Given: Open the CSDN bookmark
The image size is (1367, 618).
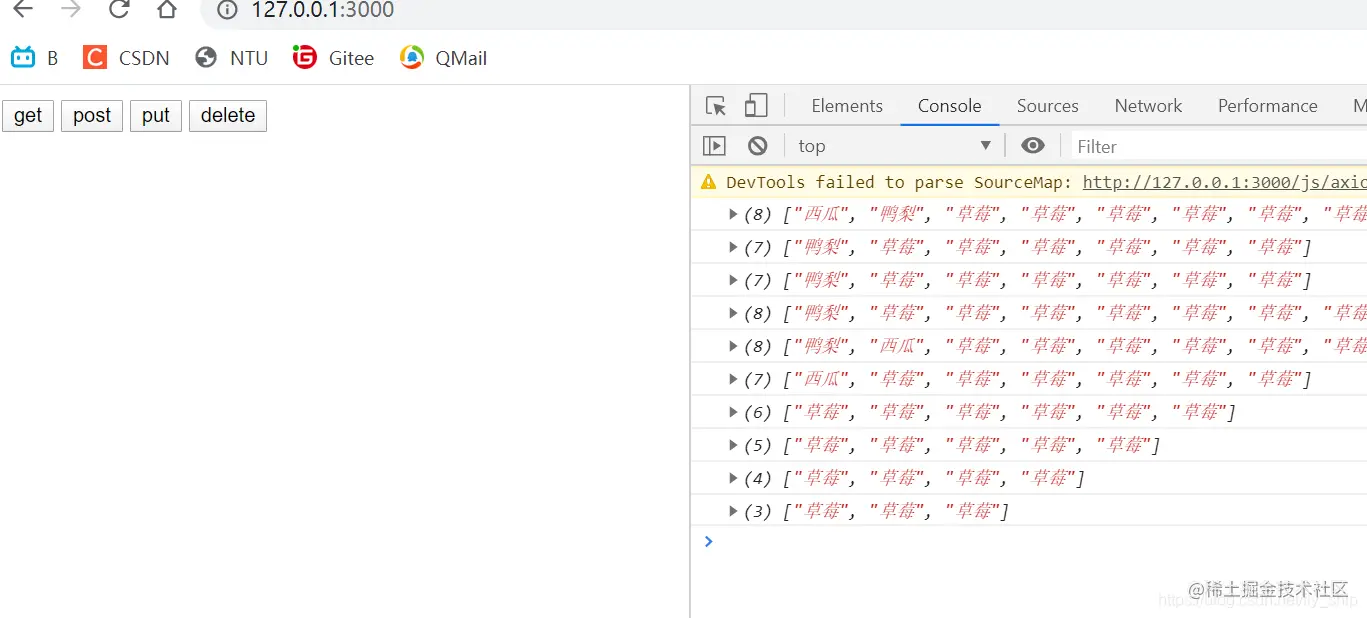Looking at the screenshot, I should click(x=127, y=58).
